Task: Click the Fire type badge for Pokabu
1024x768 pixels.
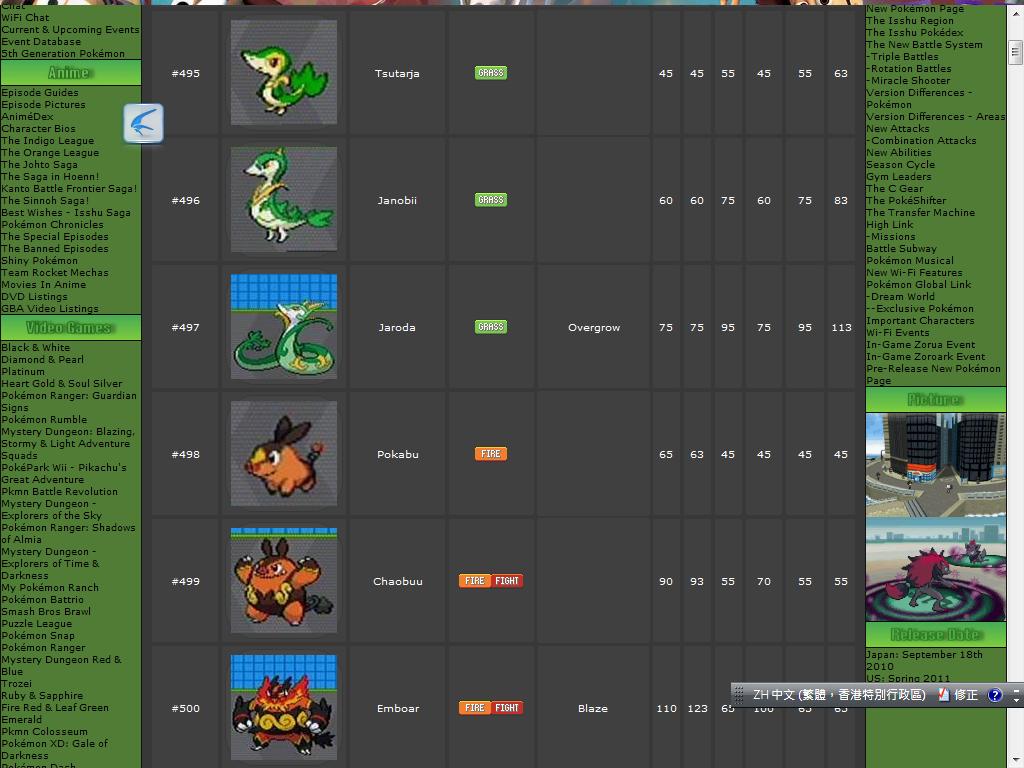Action: pyautogui.click(x=490, y=454)
